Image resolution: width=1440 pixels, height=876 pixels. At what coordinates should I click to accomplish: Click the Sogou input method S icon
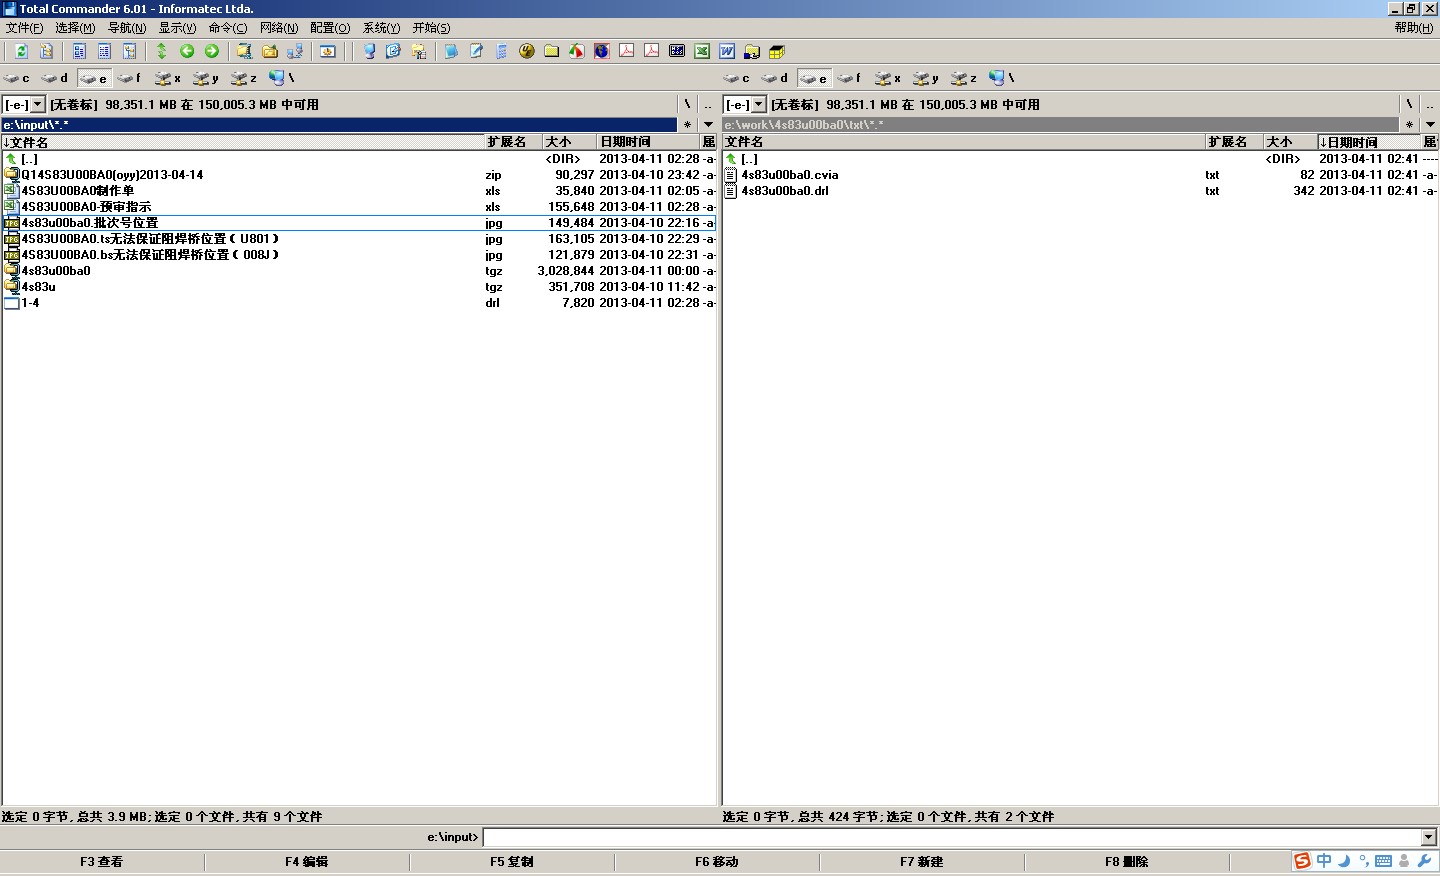tap(1302, 861)
